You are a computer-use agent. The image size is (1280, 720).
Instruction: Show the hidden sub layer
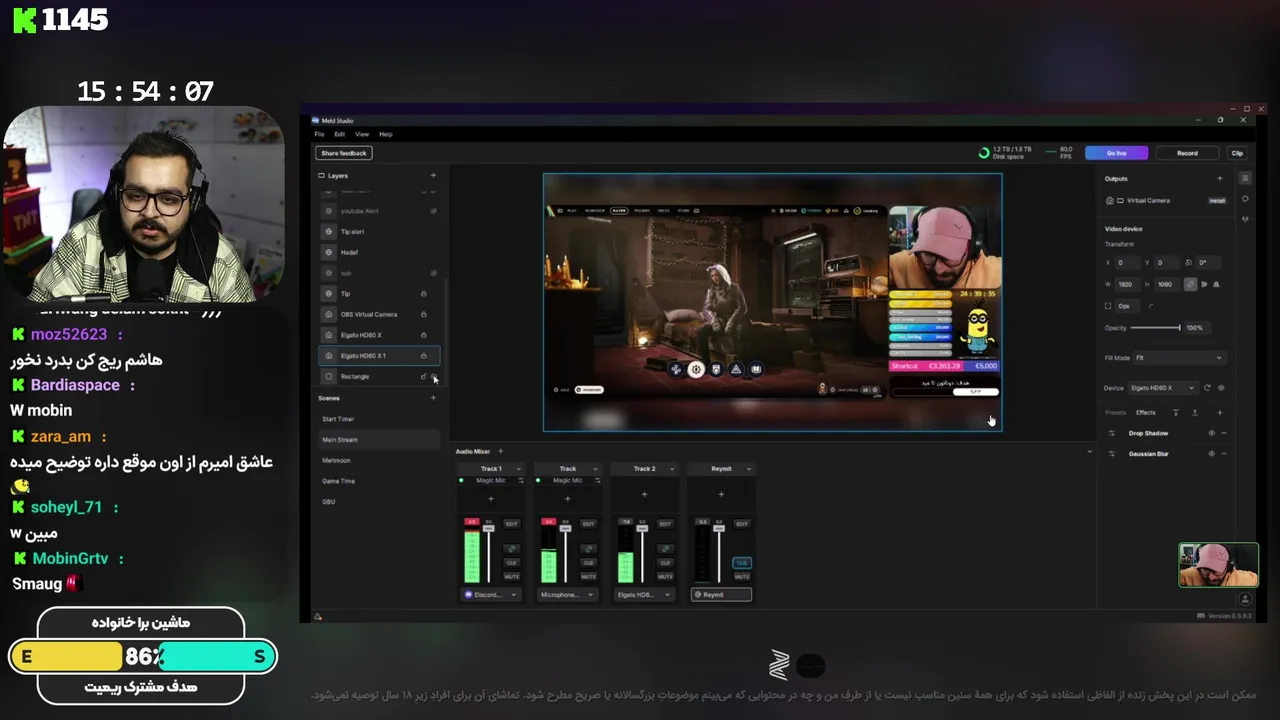(433, 273)
